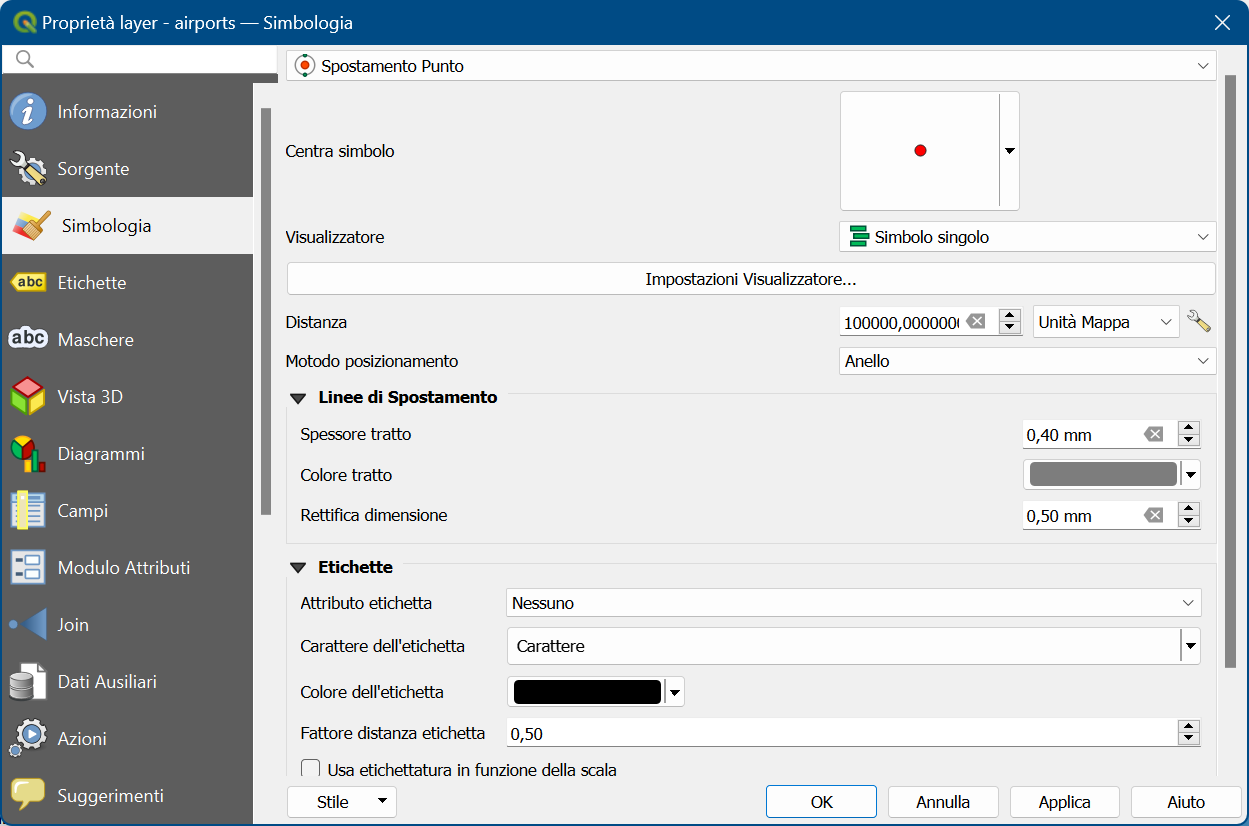Image resolution: width=1249 pixels, height=826 pixels.
Task: Open the Visualizzatore Simbolo singolo dropdown
Action: tap(1027, 237)
